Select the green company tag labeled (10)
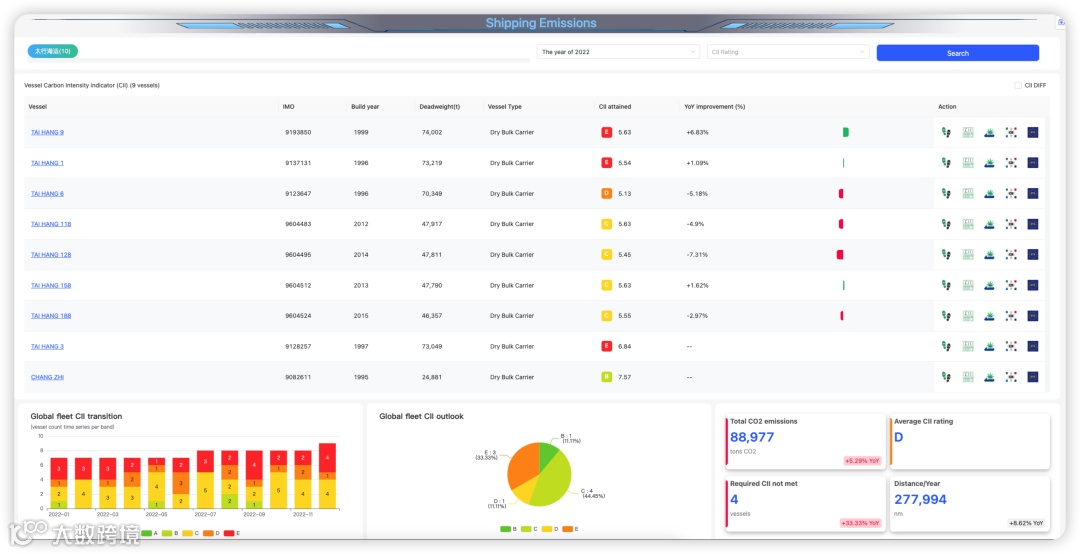This screenshot has height=554, width=1080. [53, 51]
